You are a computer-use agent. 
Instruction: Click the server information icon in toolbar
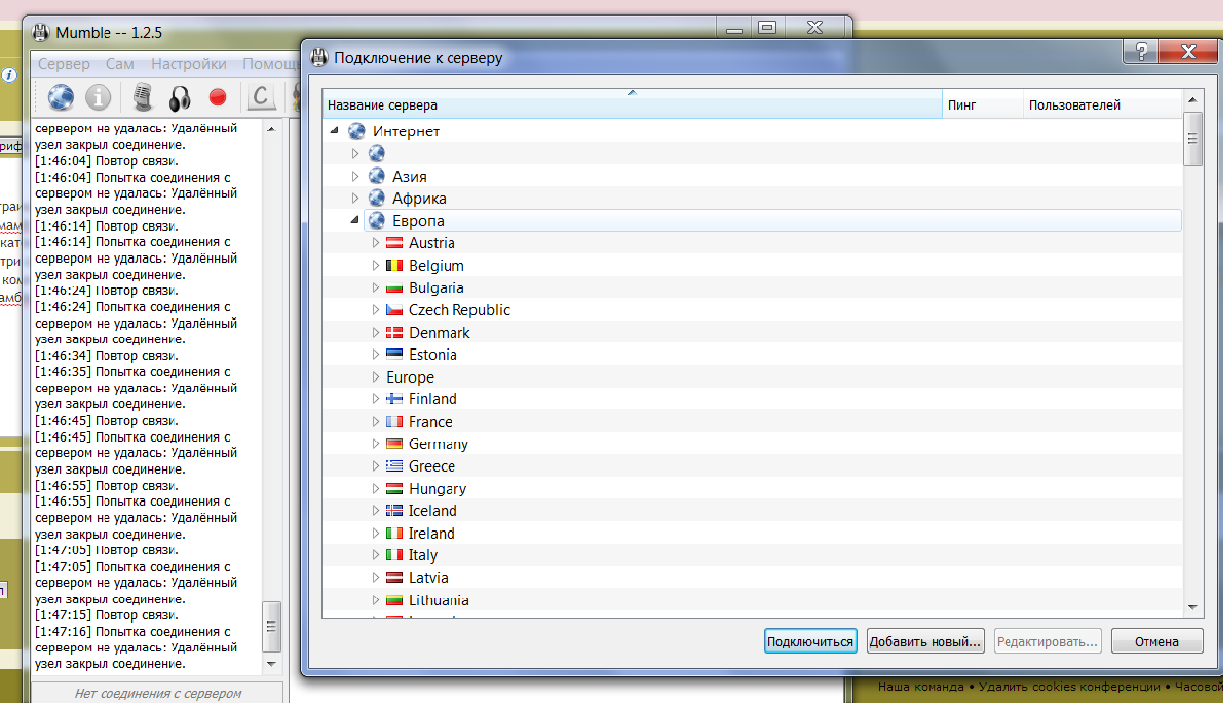click(97, 98)
